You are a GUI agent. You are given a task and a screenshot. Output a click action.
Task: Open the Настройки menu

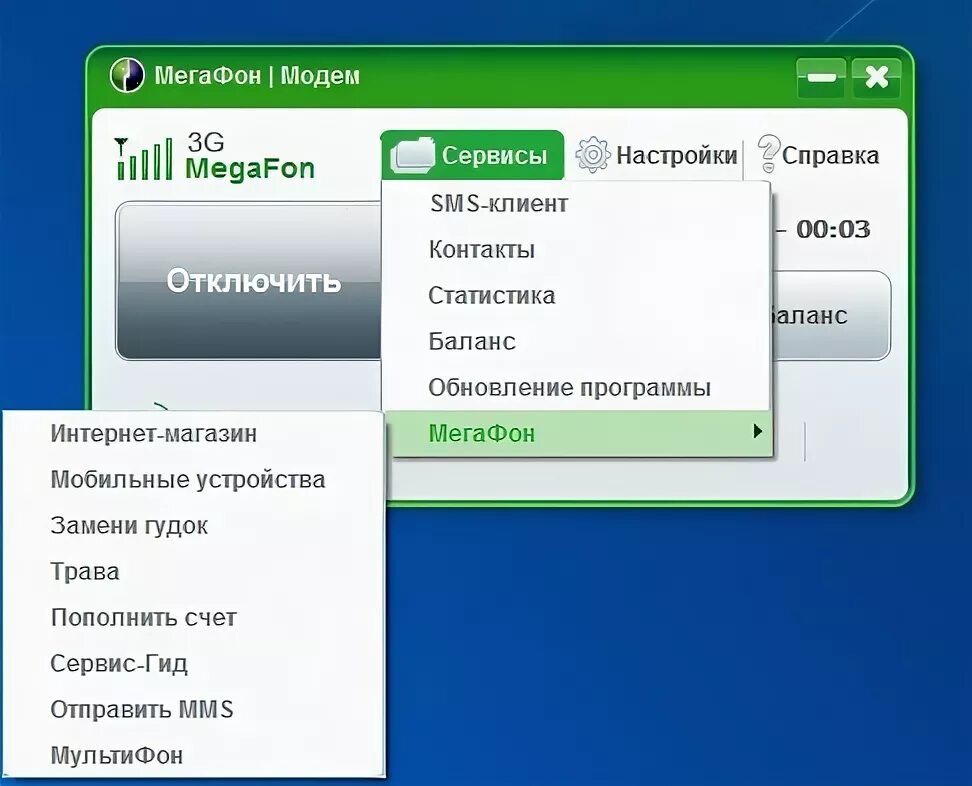[656, 155]
